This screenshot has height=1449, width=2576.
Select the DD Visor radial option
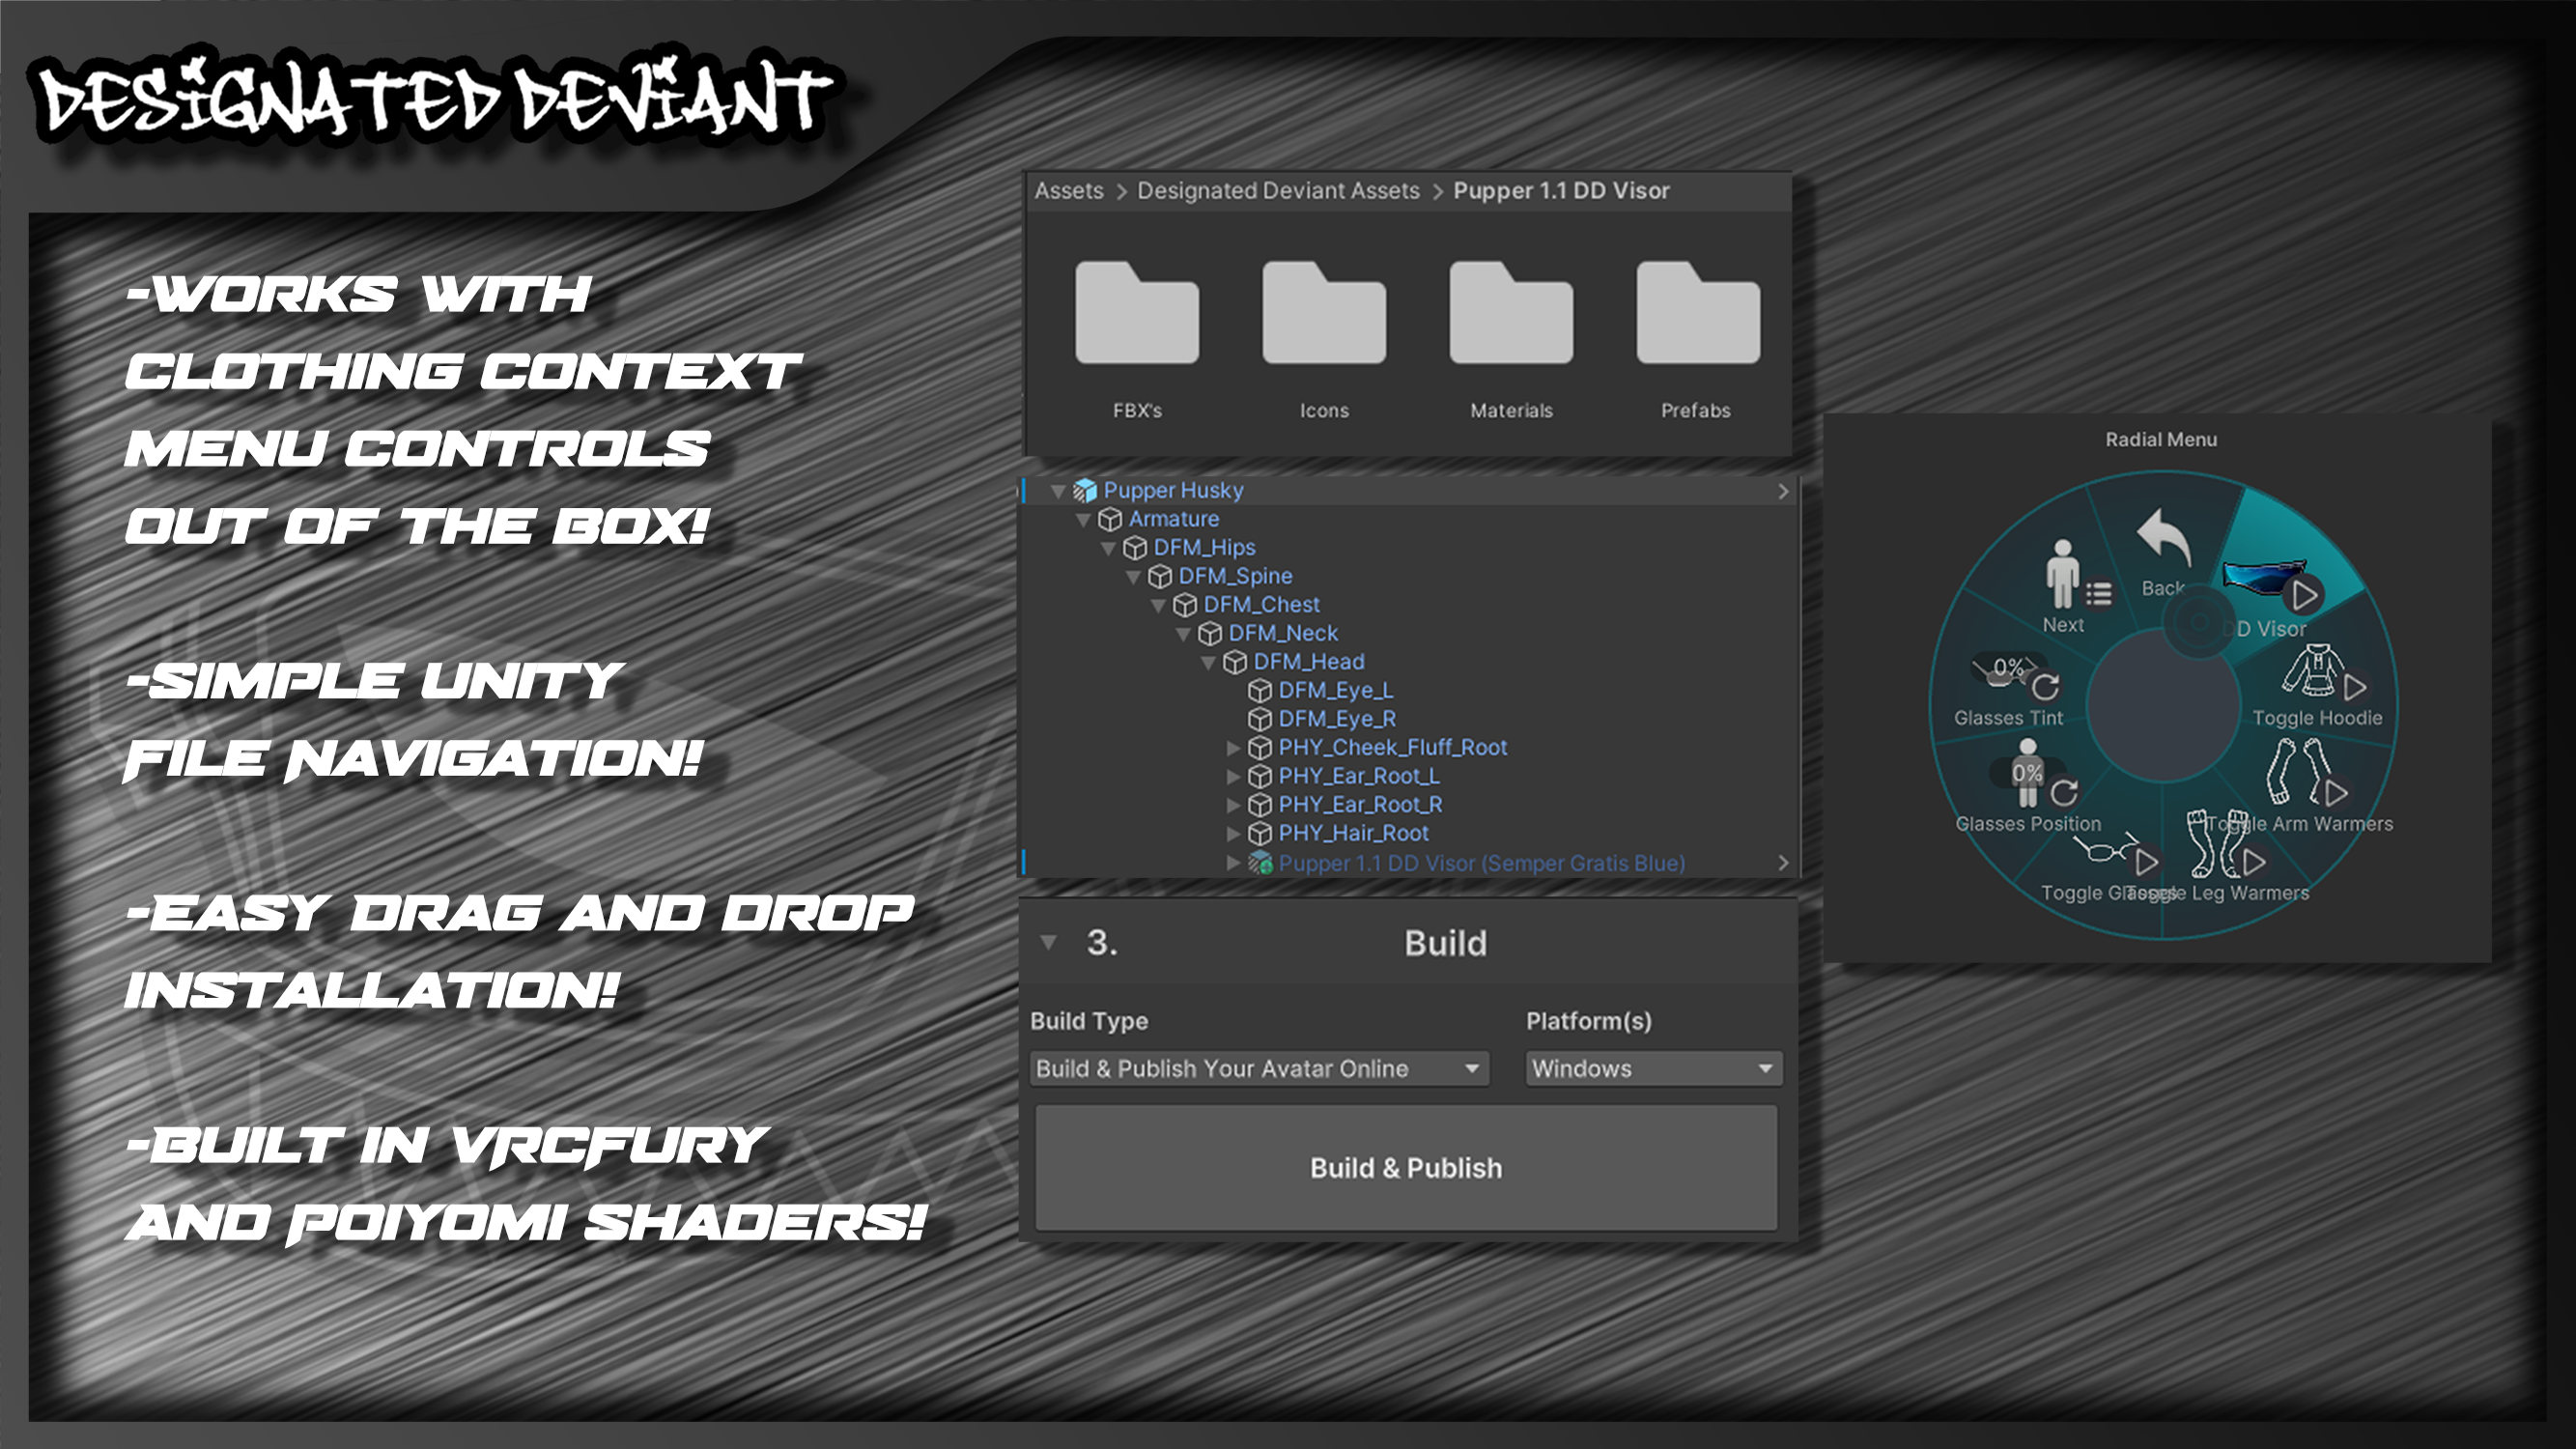[2273, 585]
